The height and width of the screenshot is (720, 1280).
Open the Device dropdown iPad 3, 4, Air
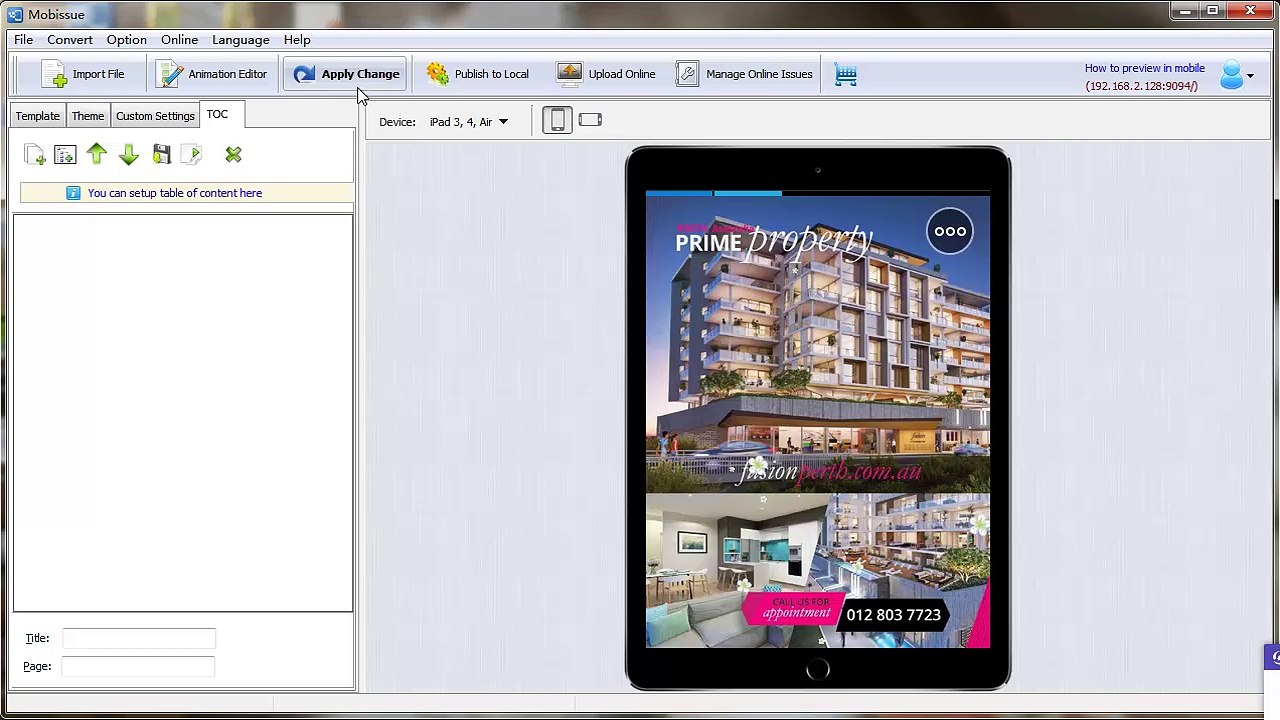[x=469, y=122]
